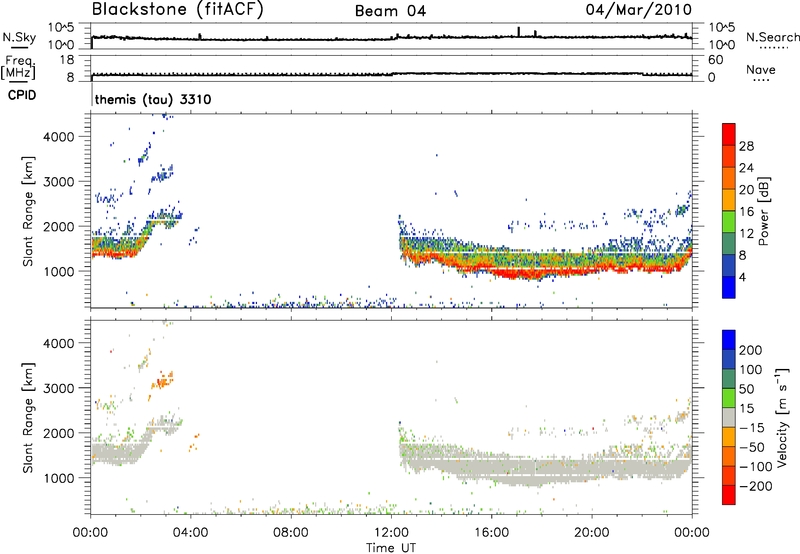Image resolution: width=800 pixels, height=554 pixels.
Task: Click the Freq. [MHz] axis label
Action: click(18, 67)
